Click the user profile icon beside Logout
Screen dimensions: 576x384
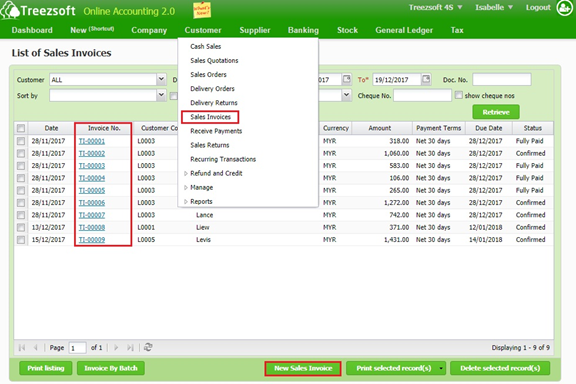click(564, 8)
